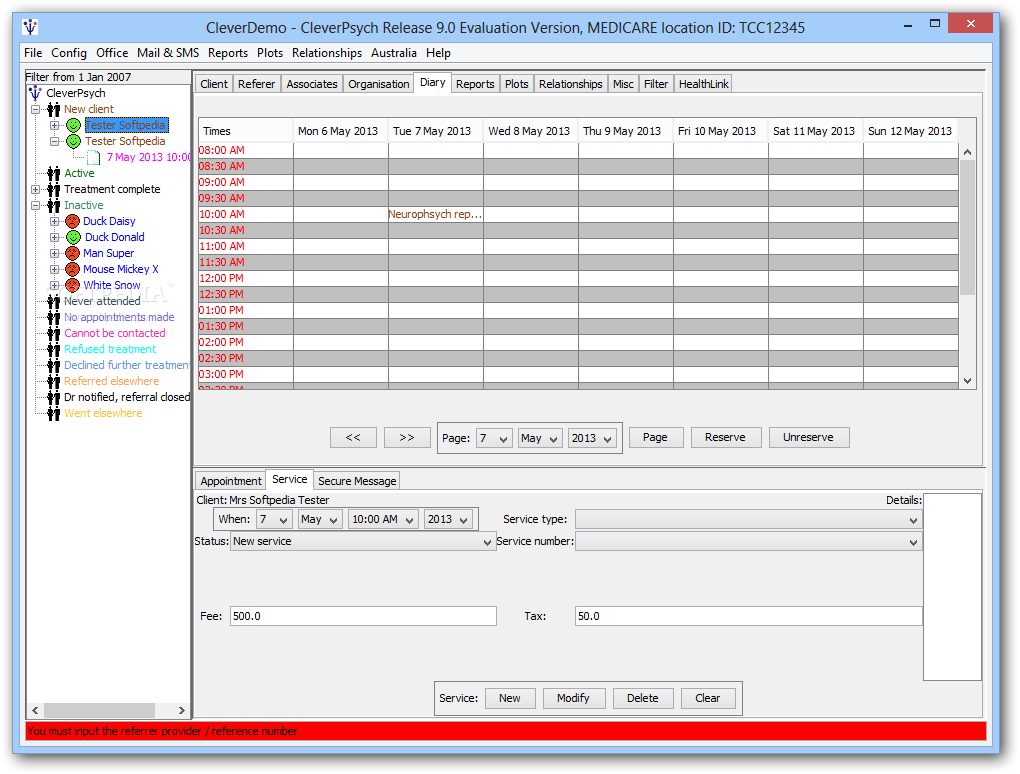Click the people icon beside Went elsewhere
The height and width of the screenshot is (774, 1020).
click(x=53, y=414)
